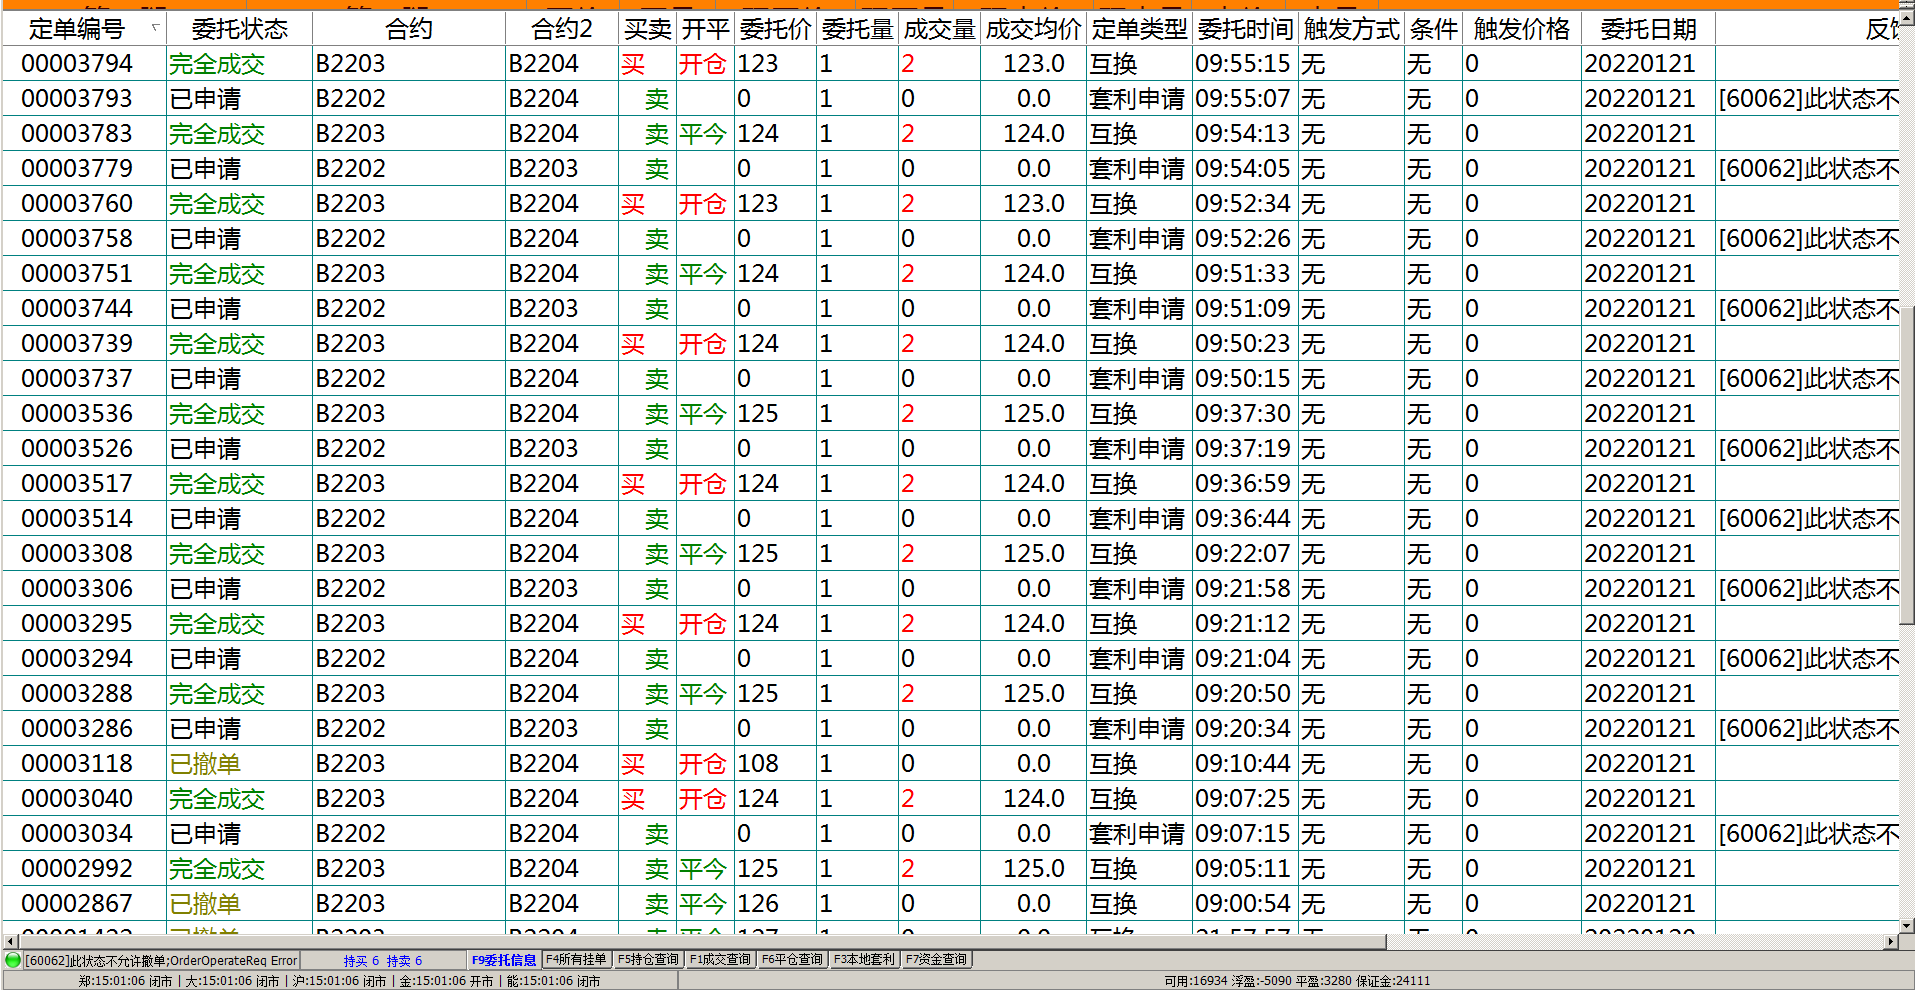Select order number 00003517
1915x990 pixels.
tap(77, 484)
